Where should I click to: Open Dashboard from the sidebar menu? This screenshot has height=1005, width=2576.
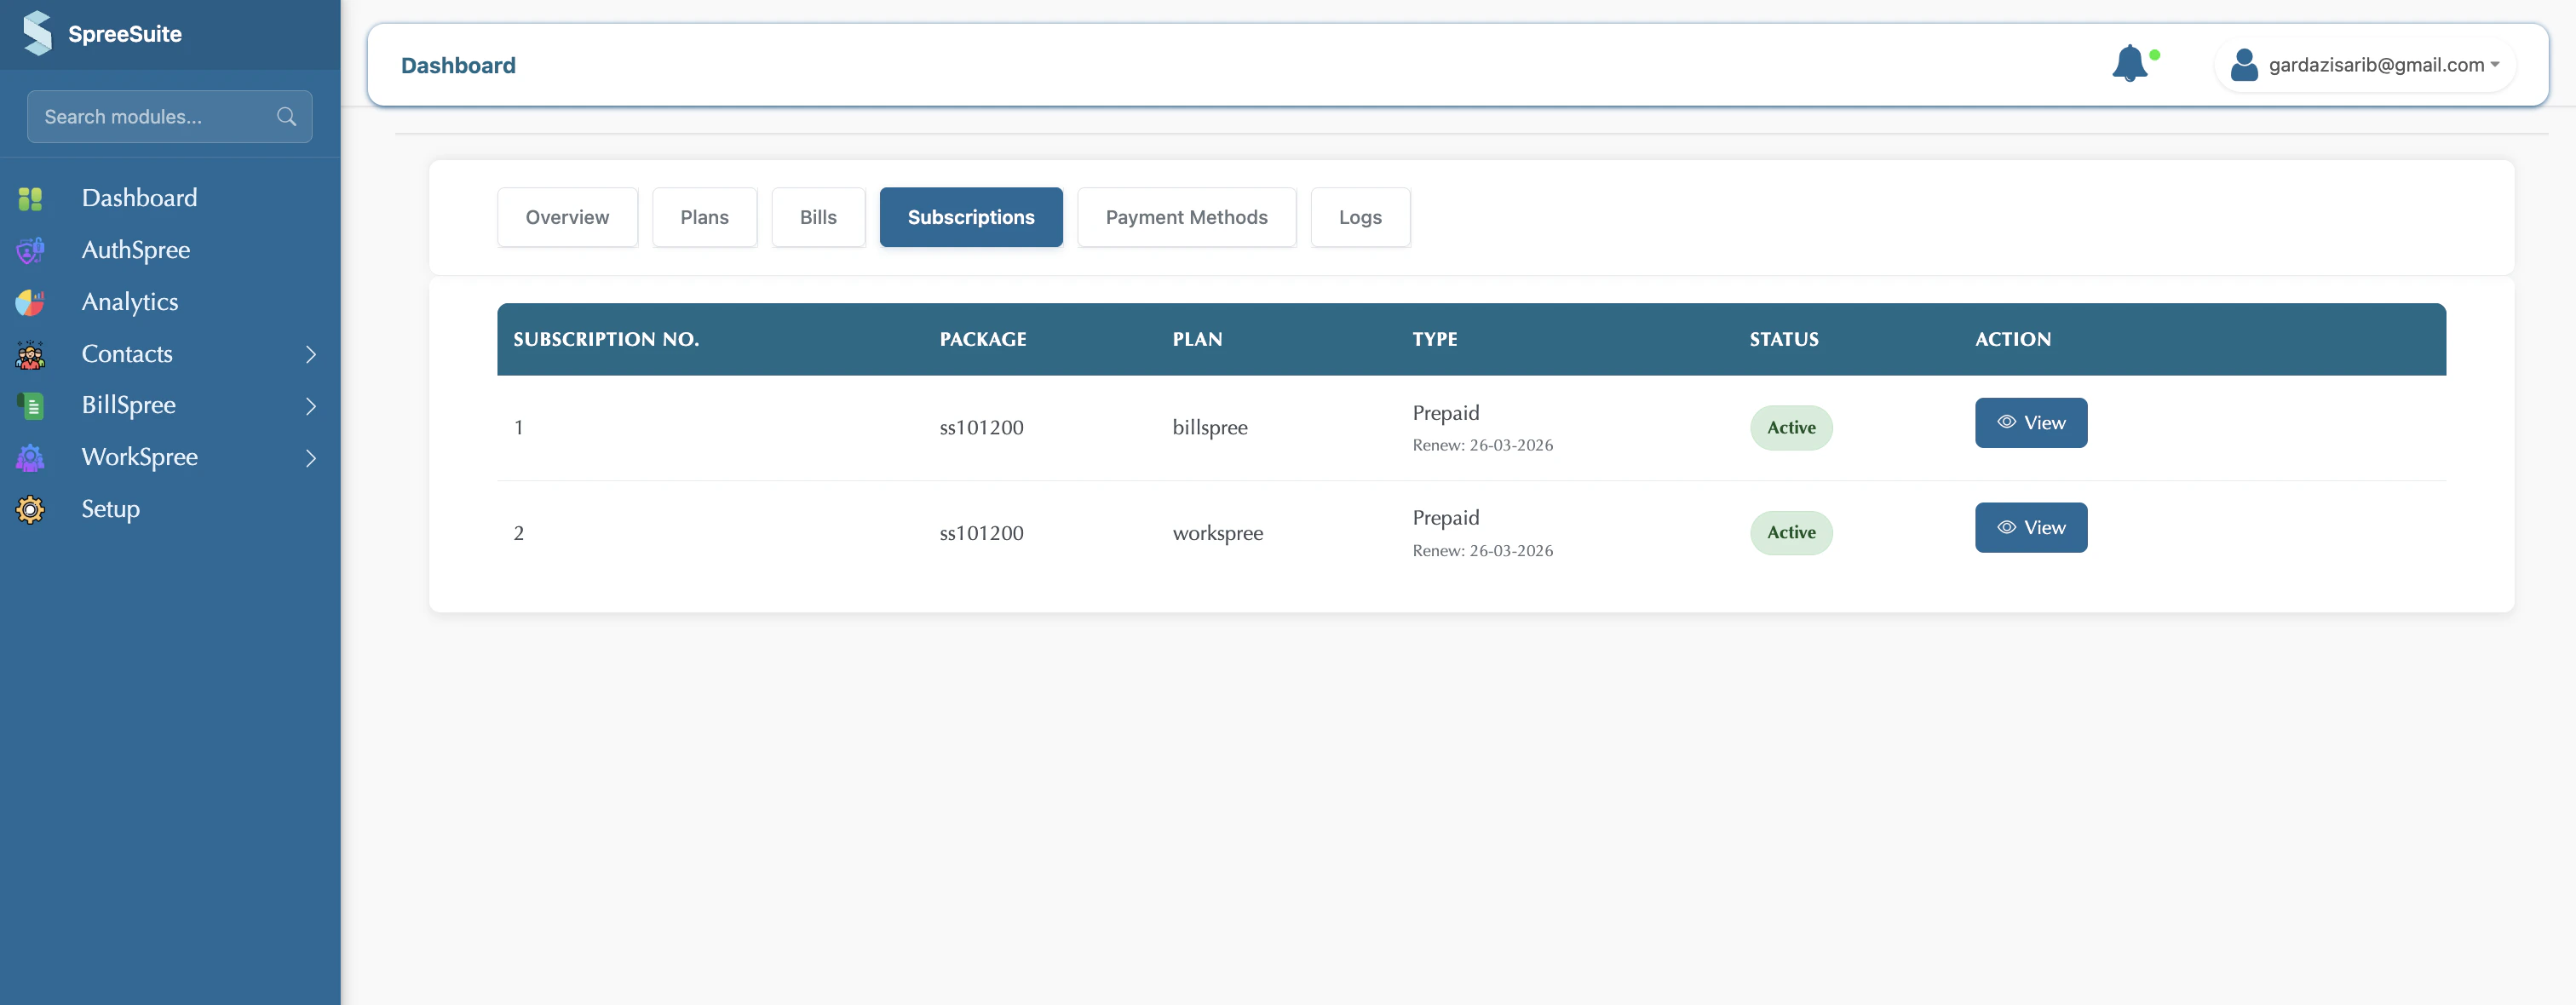(139, 198)
